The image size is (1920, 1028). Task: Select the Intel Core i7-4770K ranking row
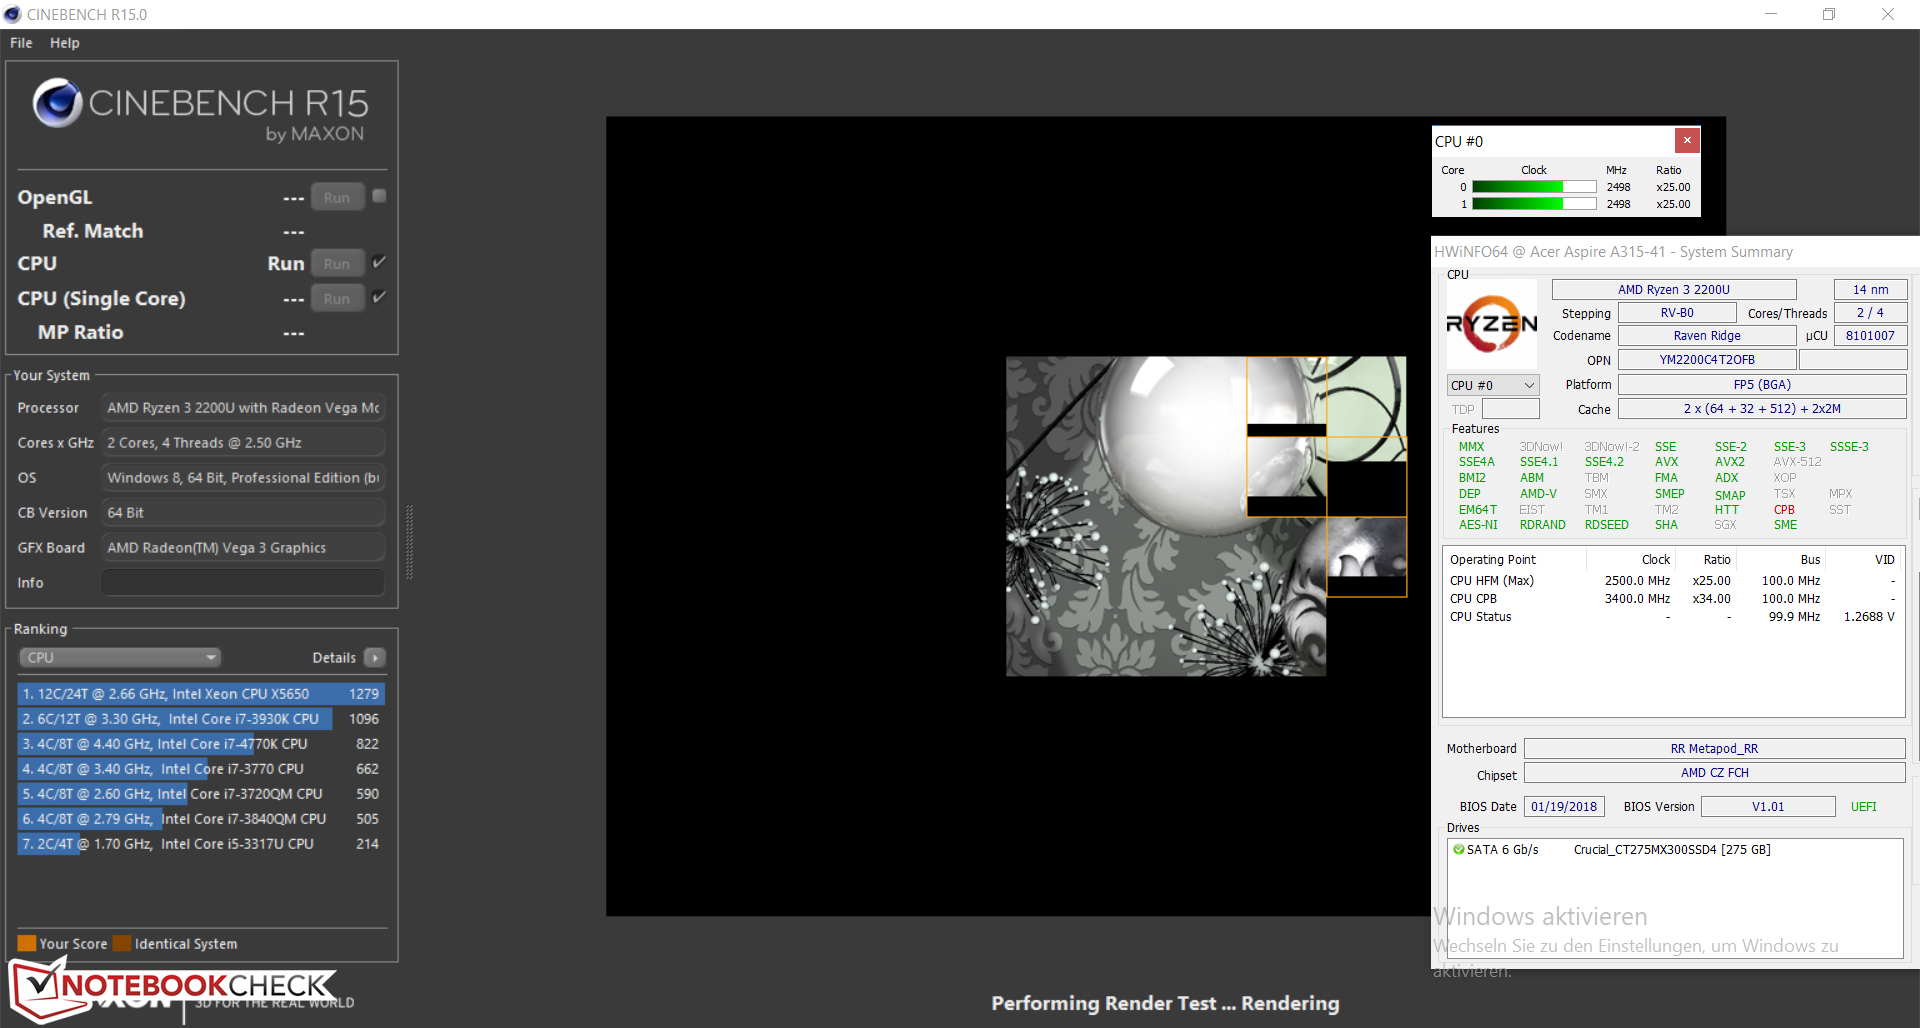(x=201, y=743)
